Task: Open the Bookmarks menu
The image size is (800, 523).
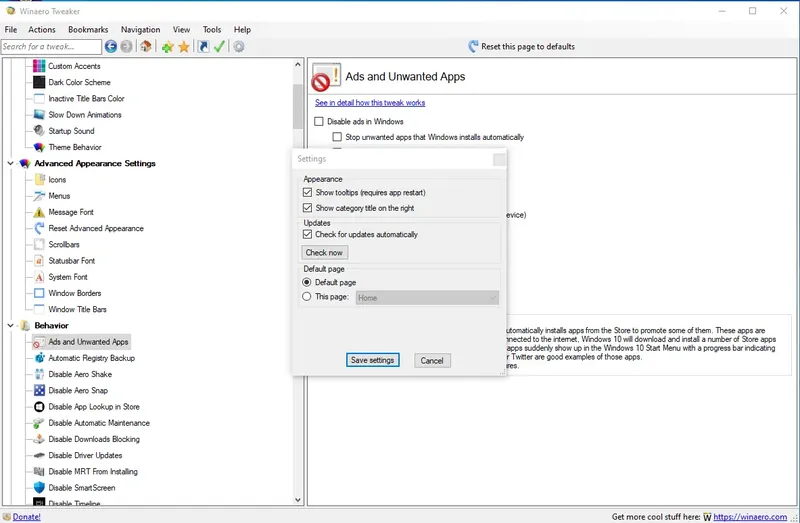Action: tap(88, 30)
